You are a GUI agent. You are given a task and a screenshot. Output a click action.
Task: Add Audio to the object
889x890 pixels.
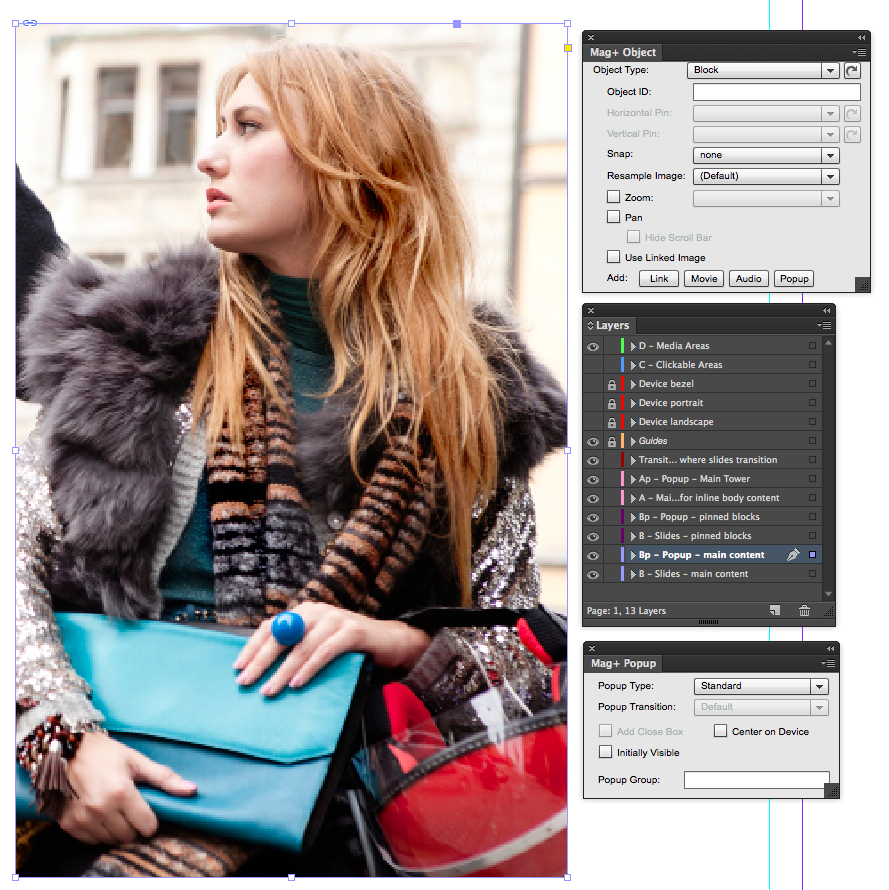tap(748, 278)
